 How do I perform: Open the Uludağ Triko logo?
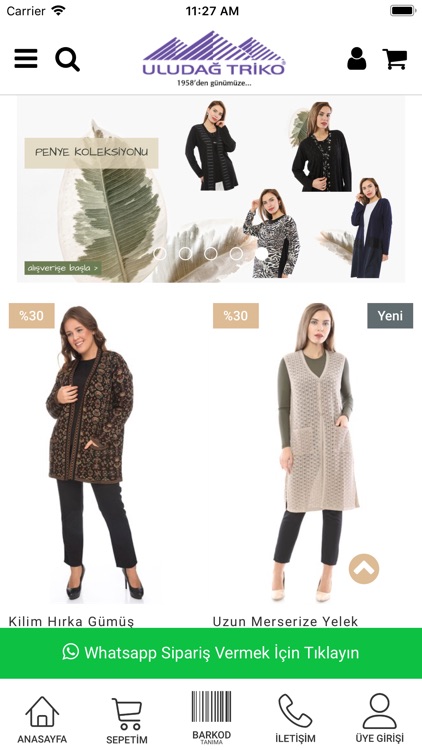coord(213,59)
